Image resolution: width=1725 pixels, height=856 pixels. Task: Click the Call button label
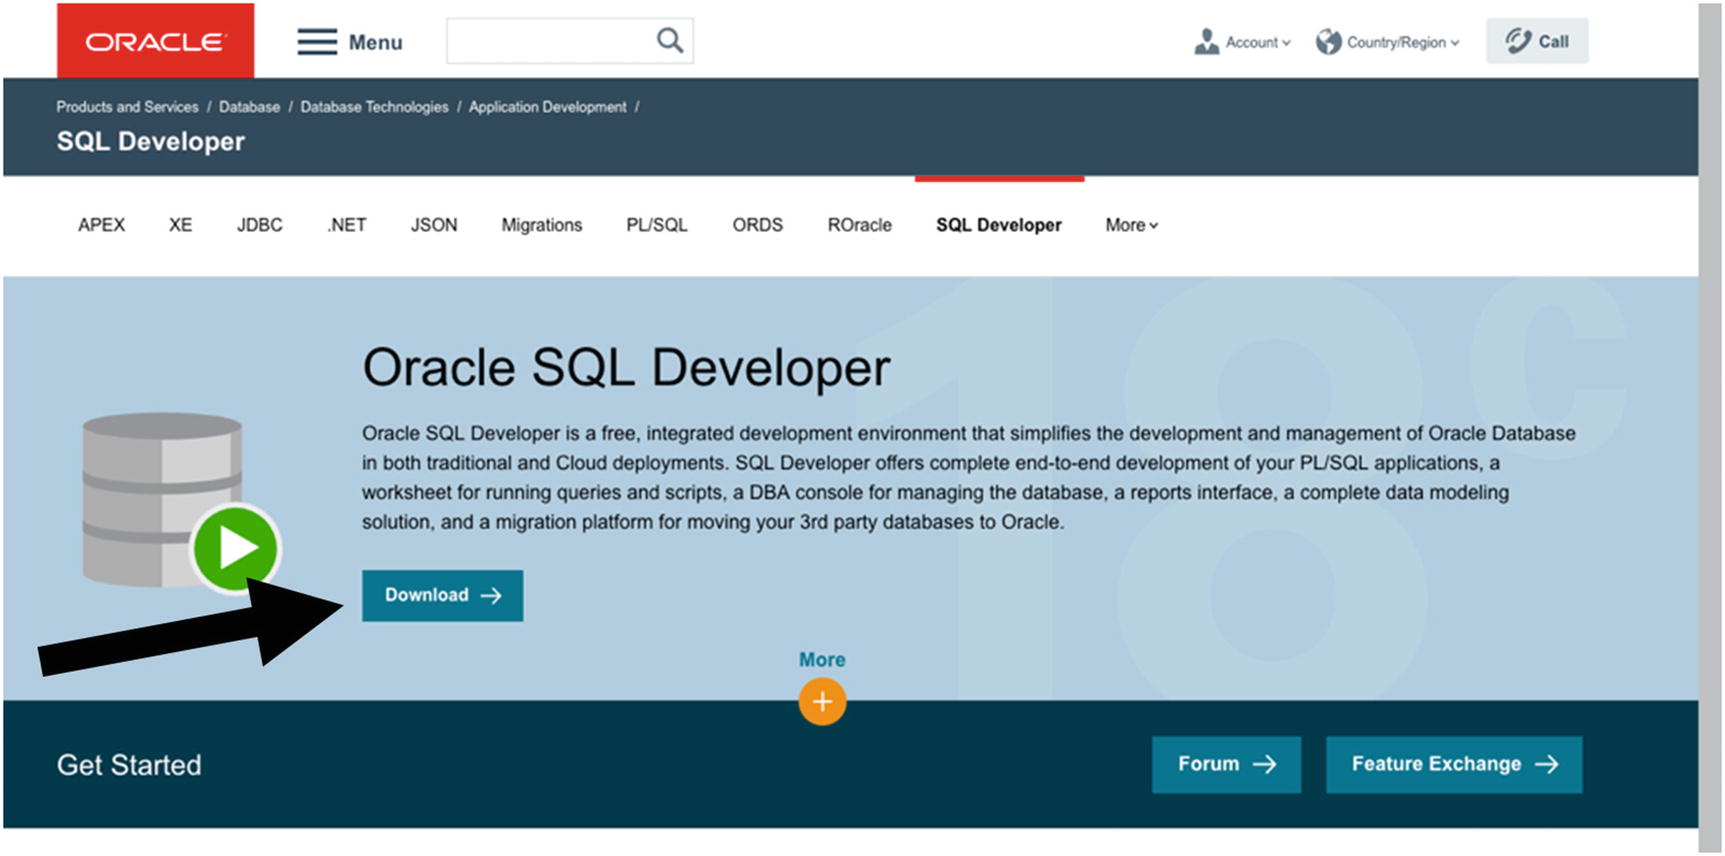[1553, 42]
